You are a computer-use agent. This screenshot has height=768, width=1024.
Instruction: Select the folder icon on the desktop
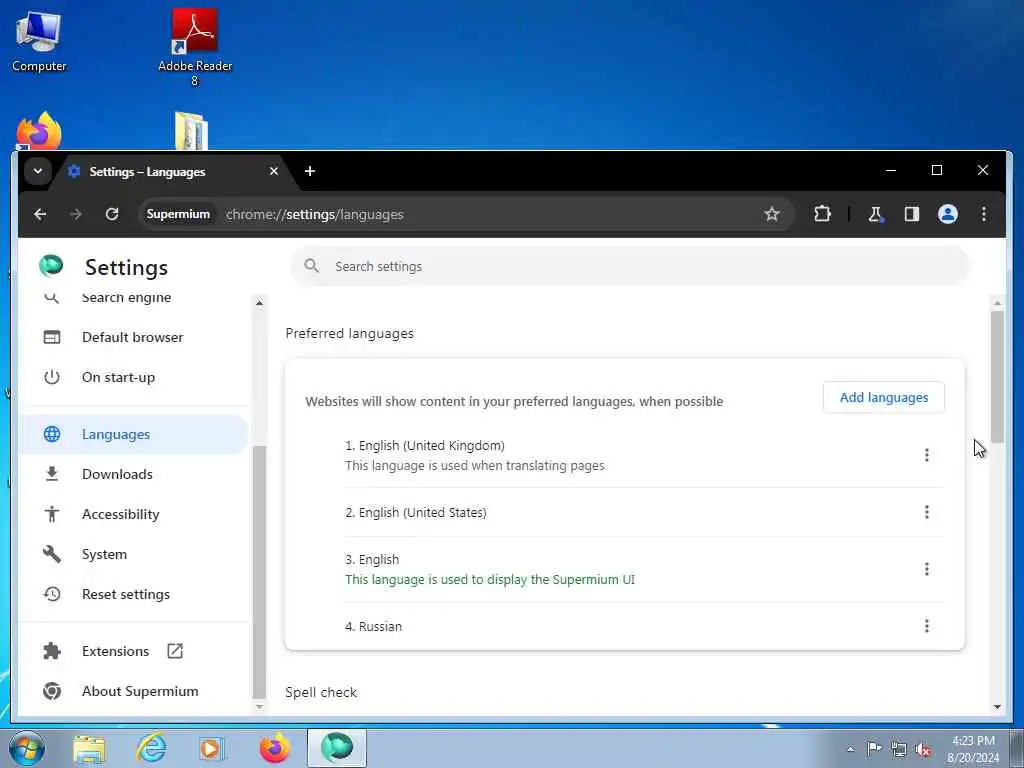tap(191, 131)
